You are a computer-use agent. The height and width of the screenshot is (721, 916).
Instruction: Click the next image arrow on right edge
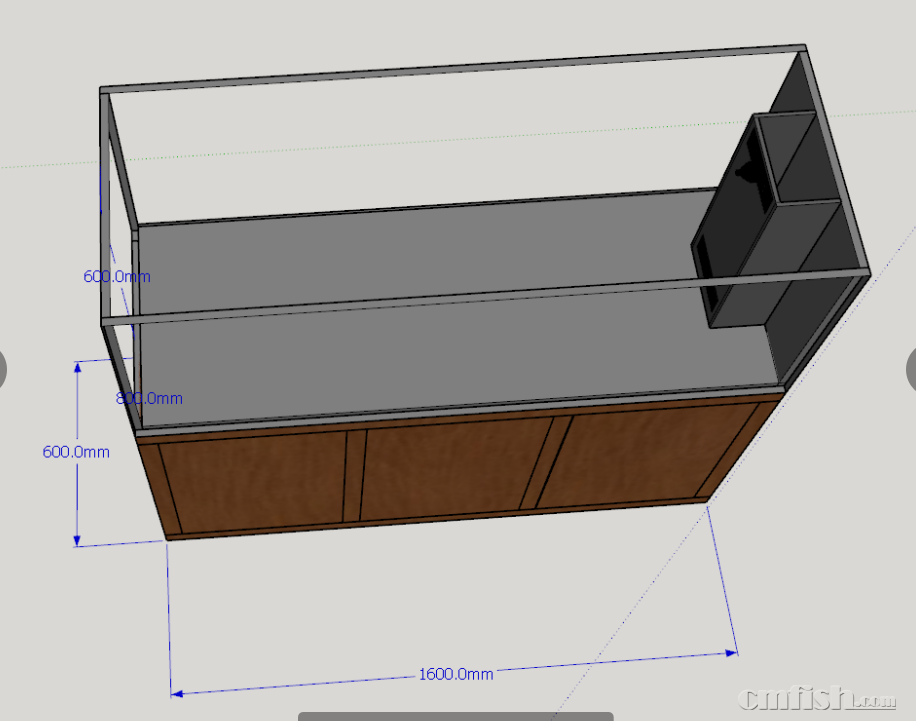[x=911, y=369]
